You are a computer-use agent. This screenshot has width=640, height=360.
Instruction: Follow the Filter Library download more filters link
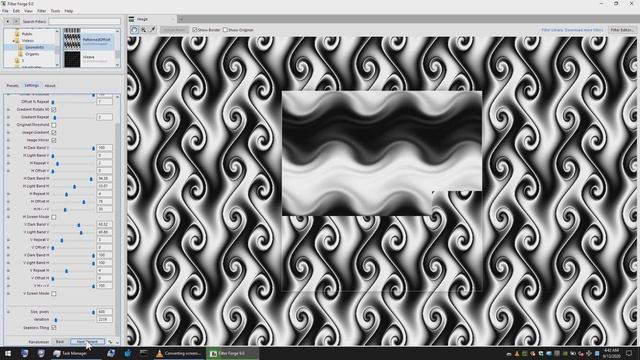[x=572, y=30]
